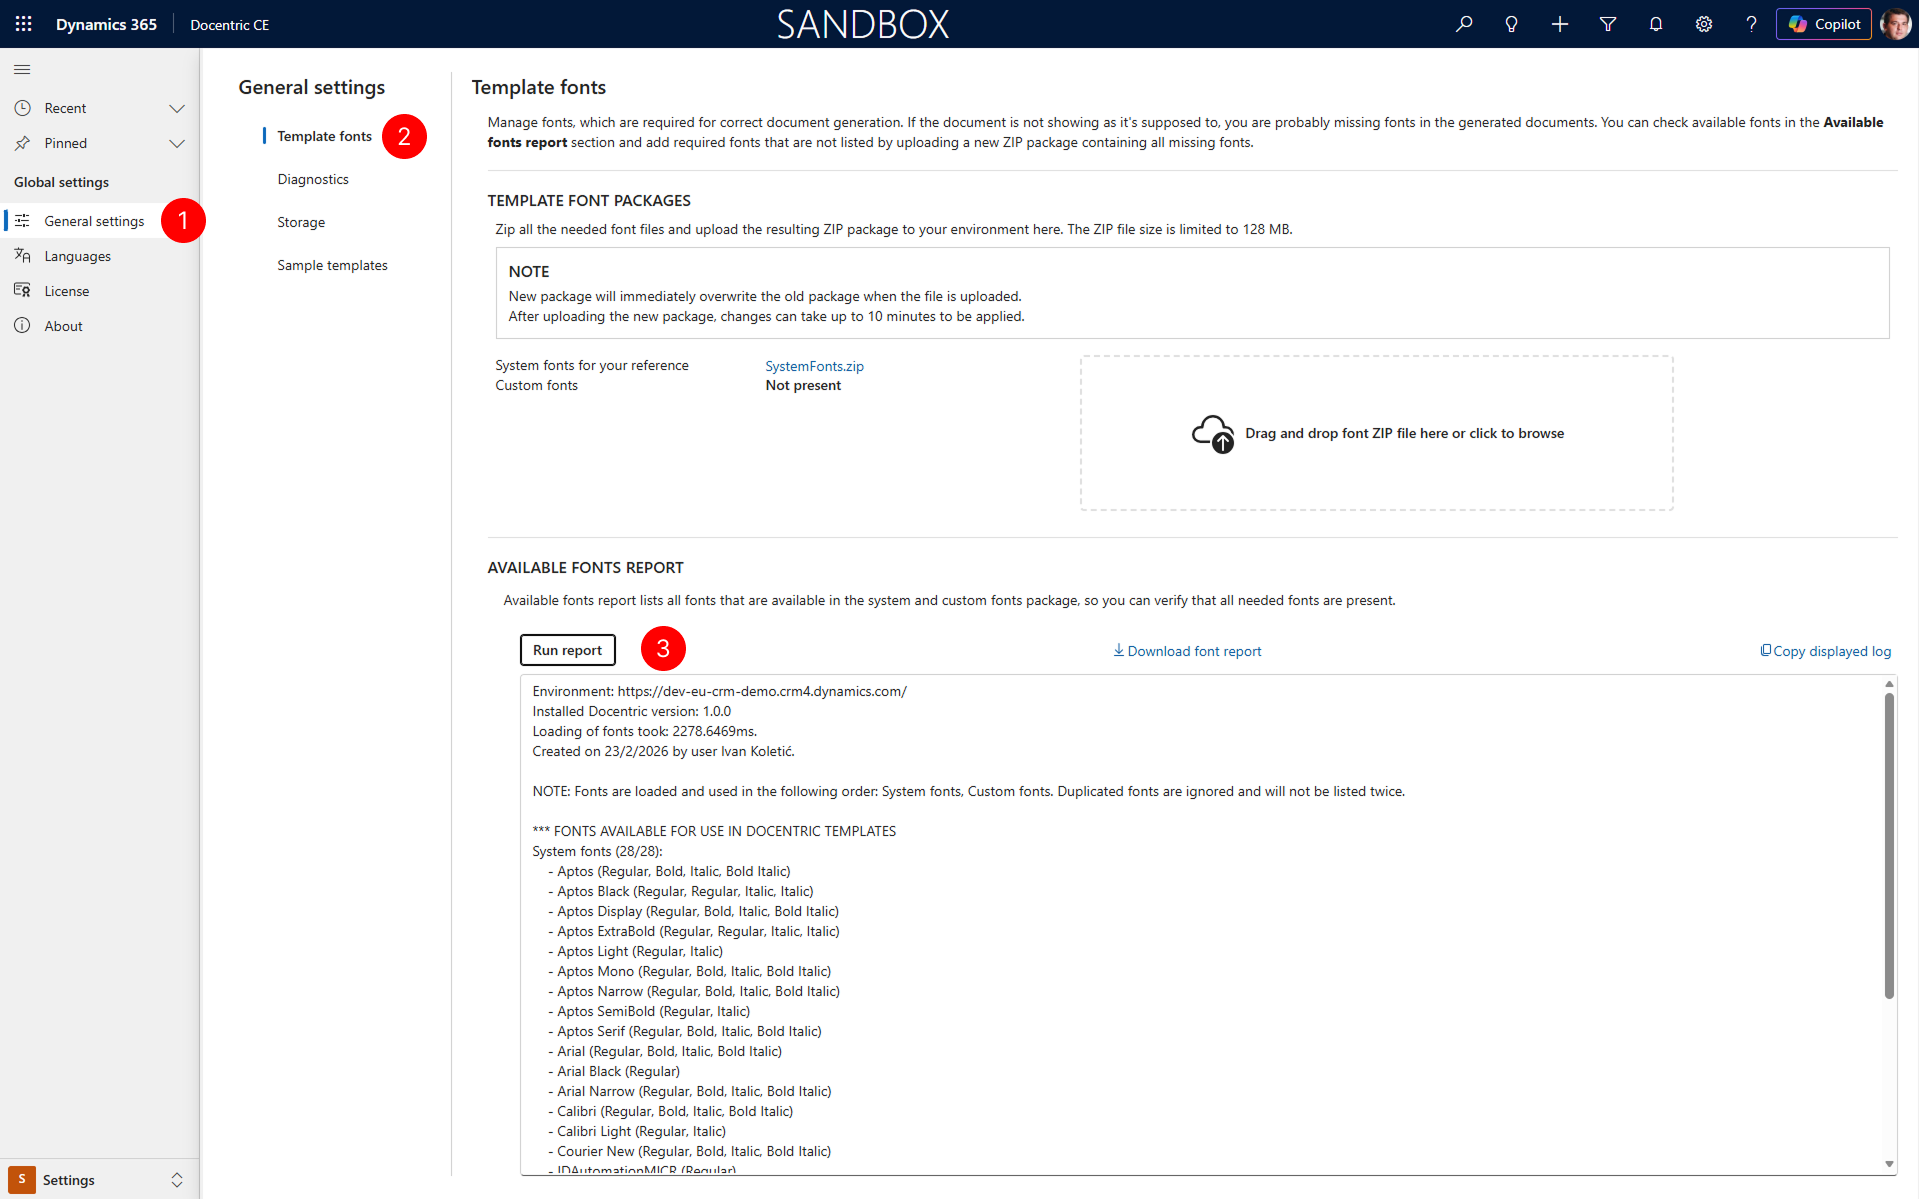The width and height of the screenshot is (1919, 1199).
Task: Click the 'Not present' custom fonts value
Action: [x=803, y=385]
